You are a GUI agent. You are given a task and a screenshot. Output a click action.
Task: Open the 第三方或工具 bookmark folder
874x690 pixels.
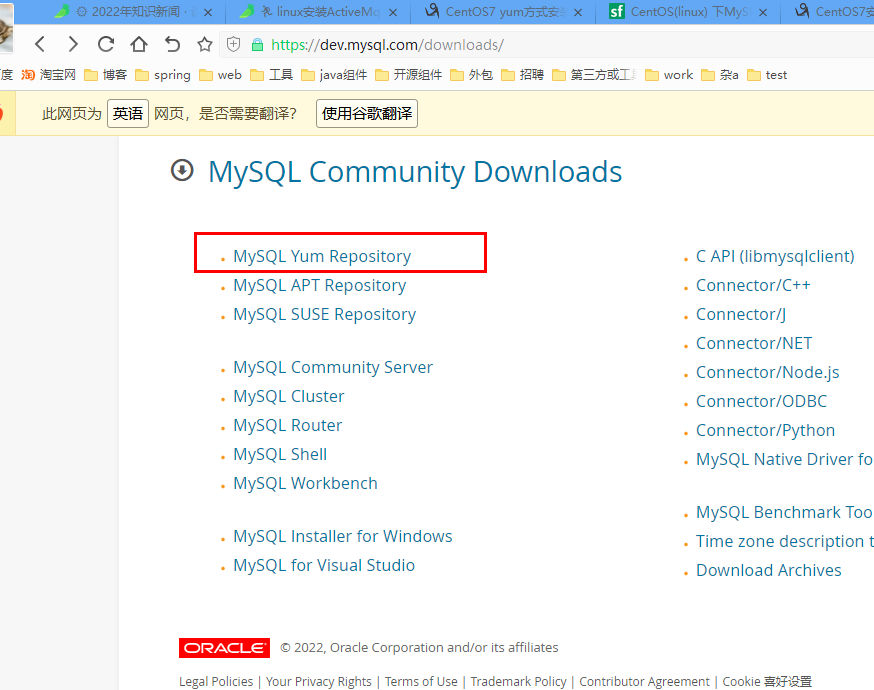pos(594,75)
